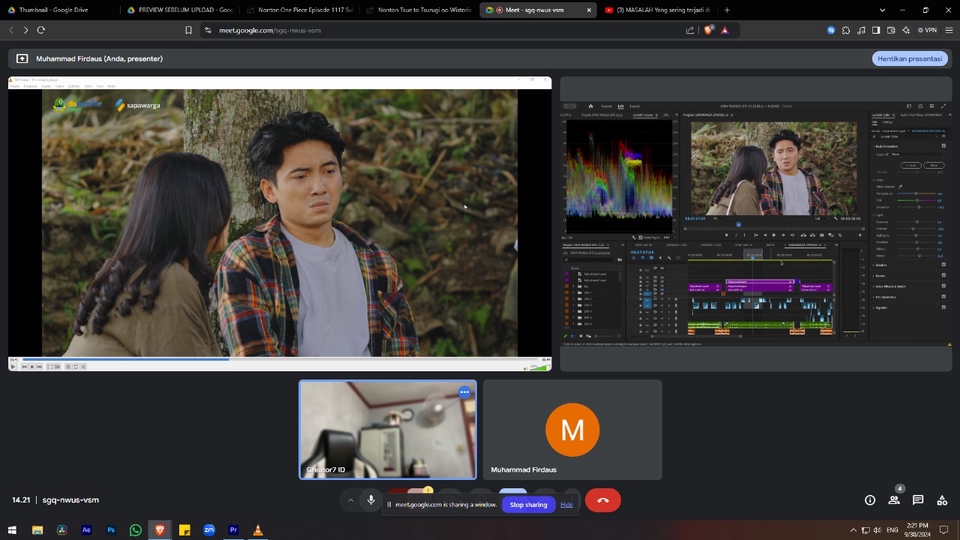Open a new browser tab

(x=727, y=10)
